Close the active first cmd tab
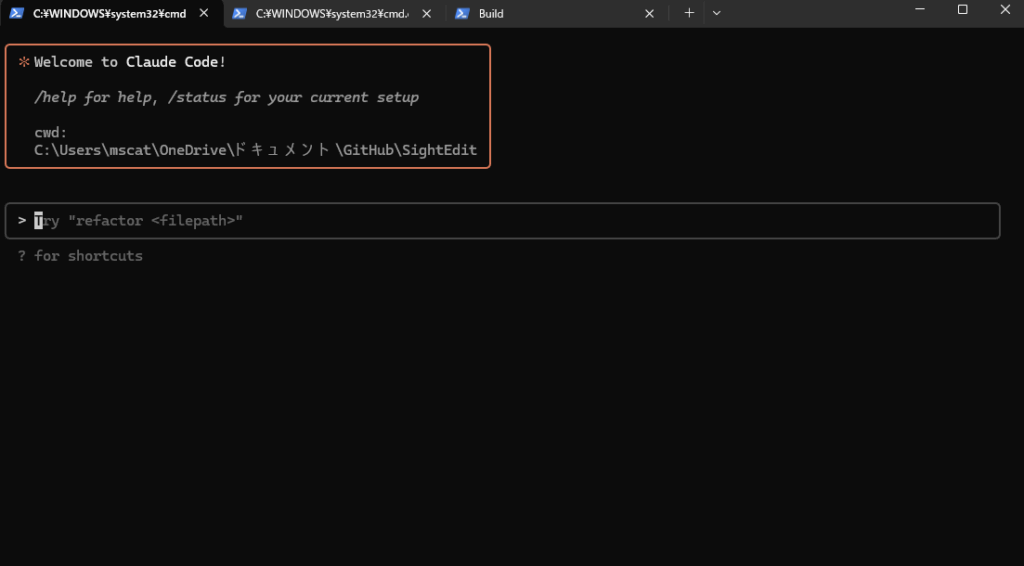The image size is (1024, 566). (204, 14)
